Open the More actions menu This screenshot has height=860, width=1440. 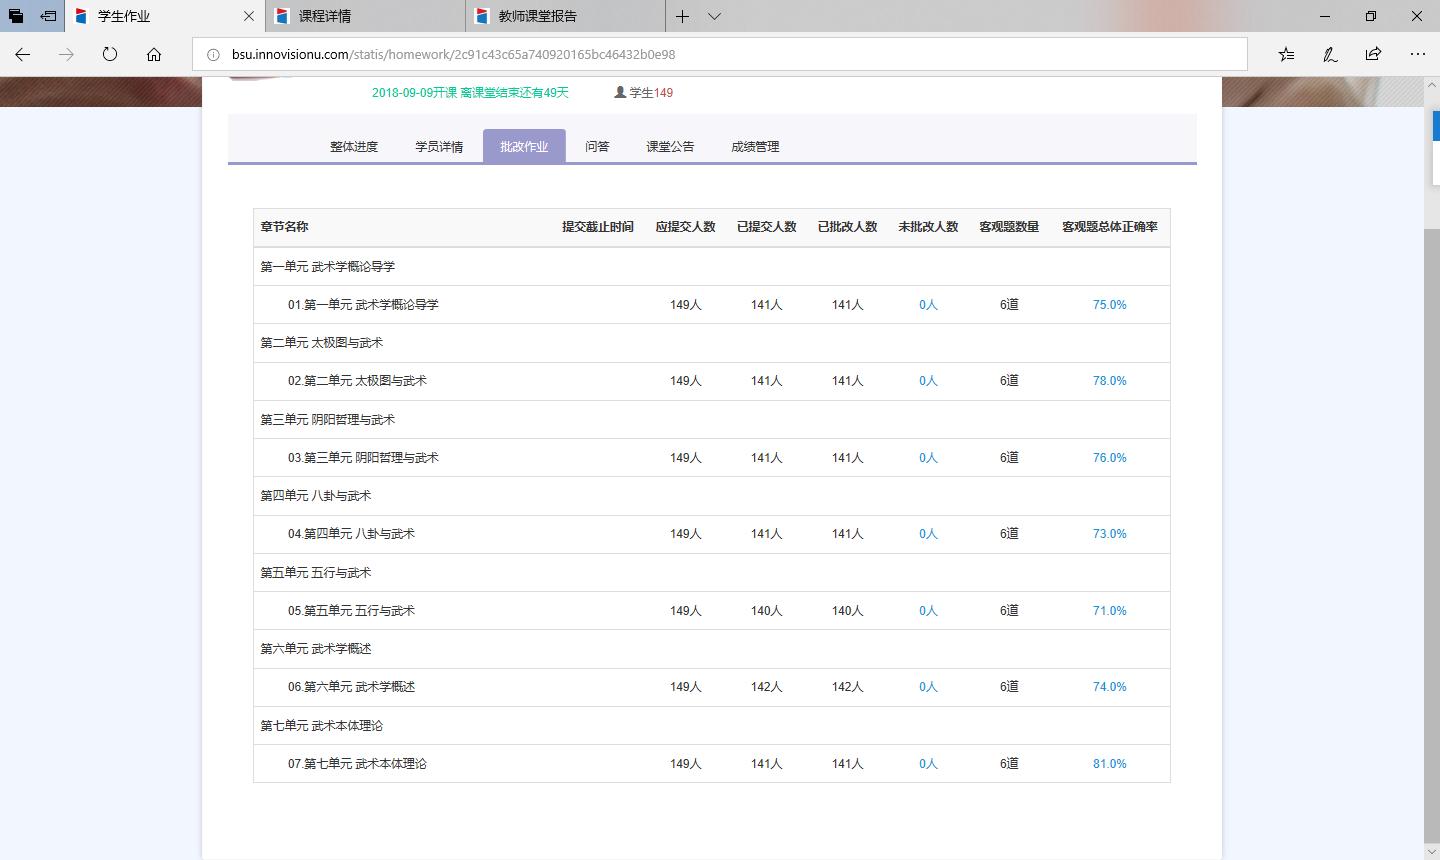pyautogui.click(x=1418, y=54)
